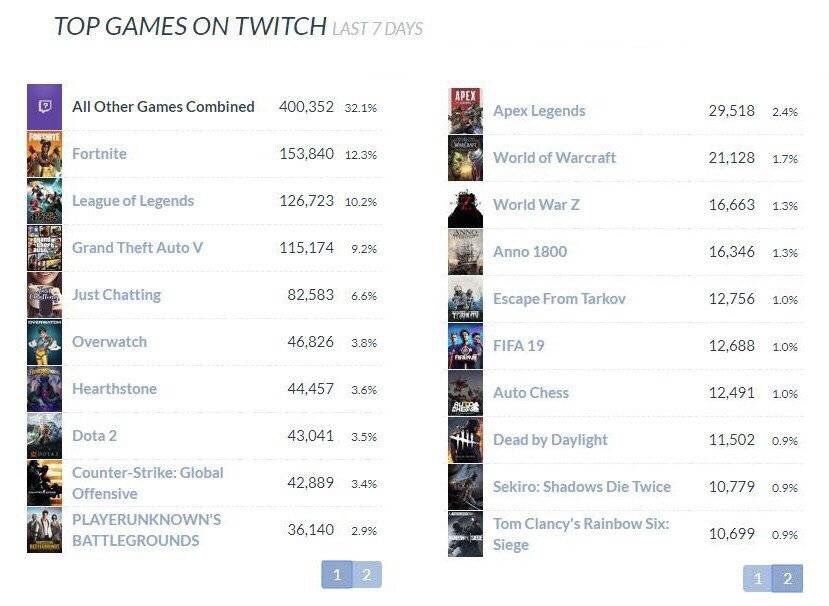The image size is (829, 606).
Task: Click the Auto Chess cover thumbnail
Action: click(465, 393)
